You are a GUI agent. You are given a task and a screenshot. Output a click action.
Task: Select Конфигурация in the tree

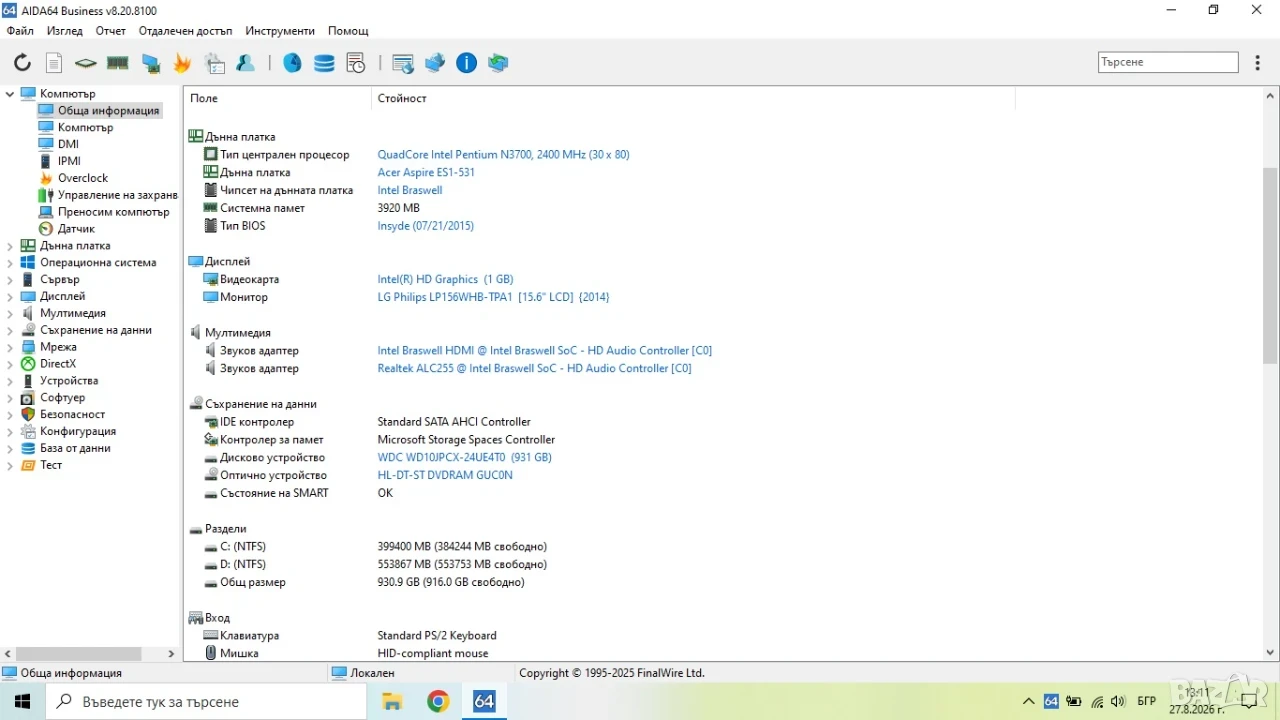pos(78,432)
